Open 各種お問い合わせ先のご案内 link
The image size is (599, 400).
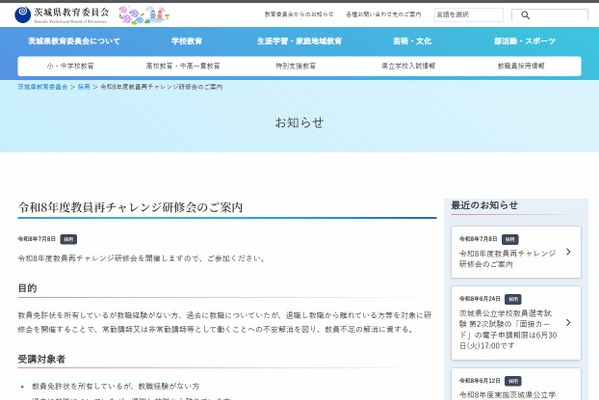pyautogui.click(x=384, y=15)
